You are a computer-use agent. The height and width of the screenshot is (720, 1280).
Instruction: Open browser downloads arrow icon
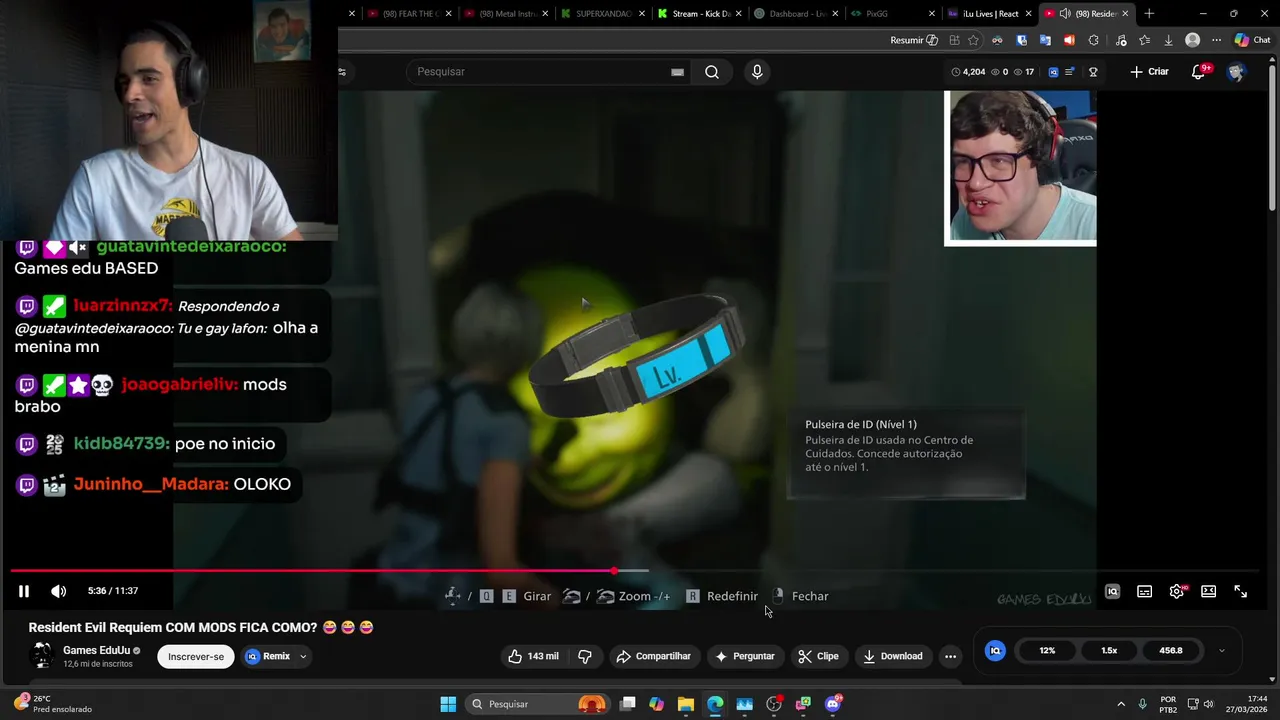click(x=1168, y=40)
